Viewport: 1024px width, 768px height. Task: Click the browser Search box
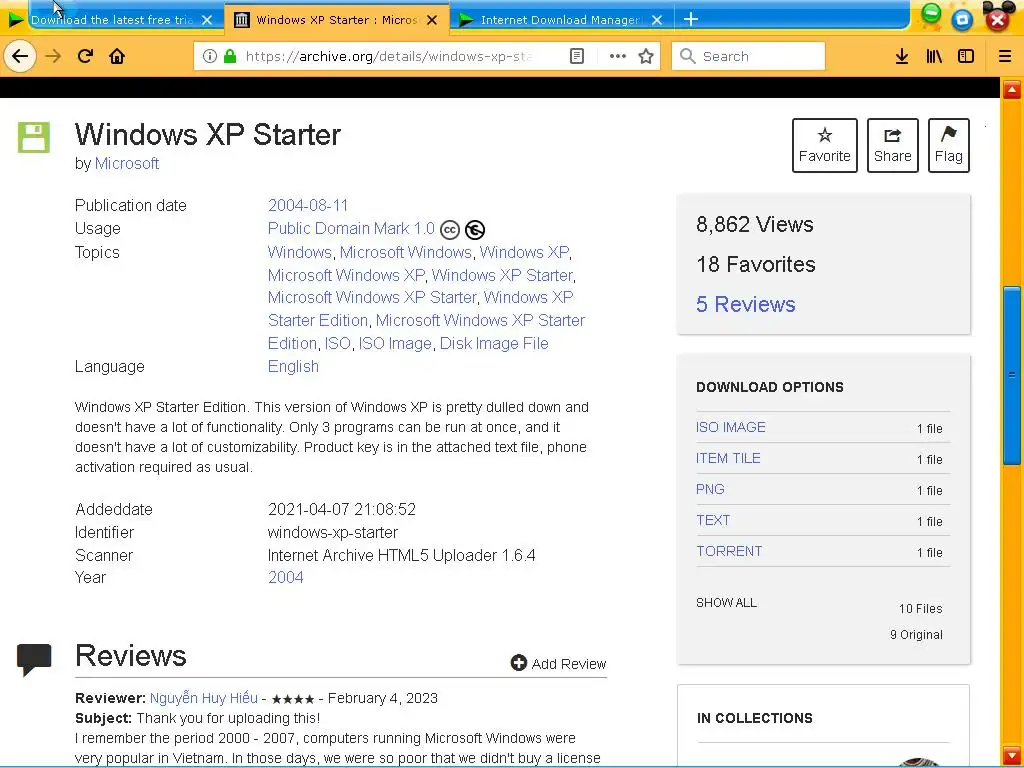(748, 56)
